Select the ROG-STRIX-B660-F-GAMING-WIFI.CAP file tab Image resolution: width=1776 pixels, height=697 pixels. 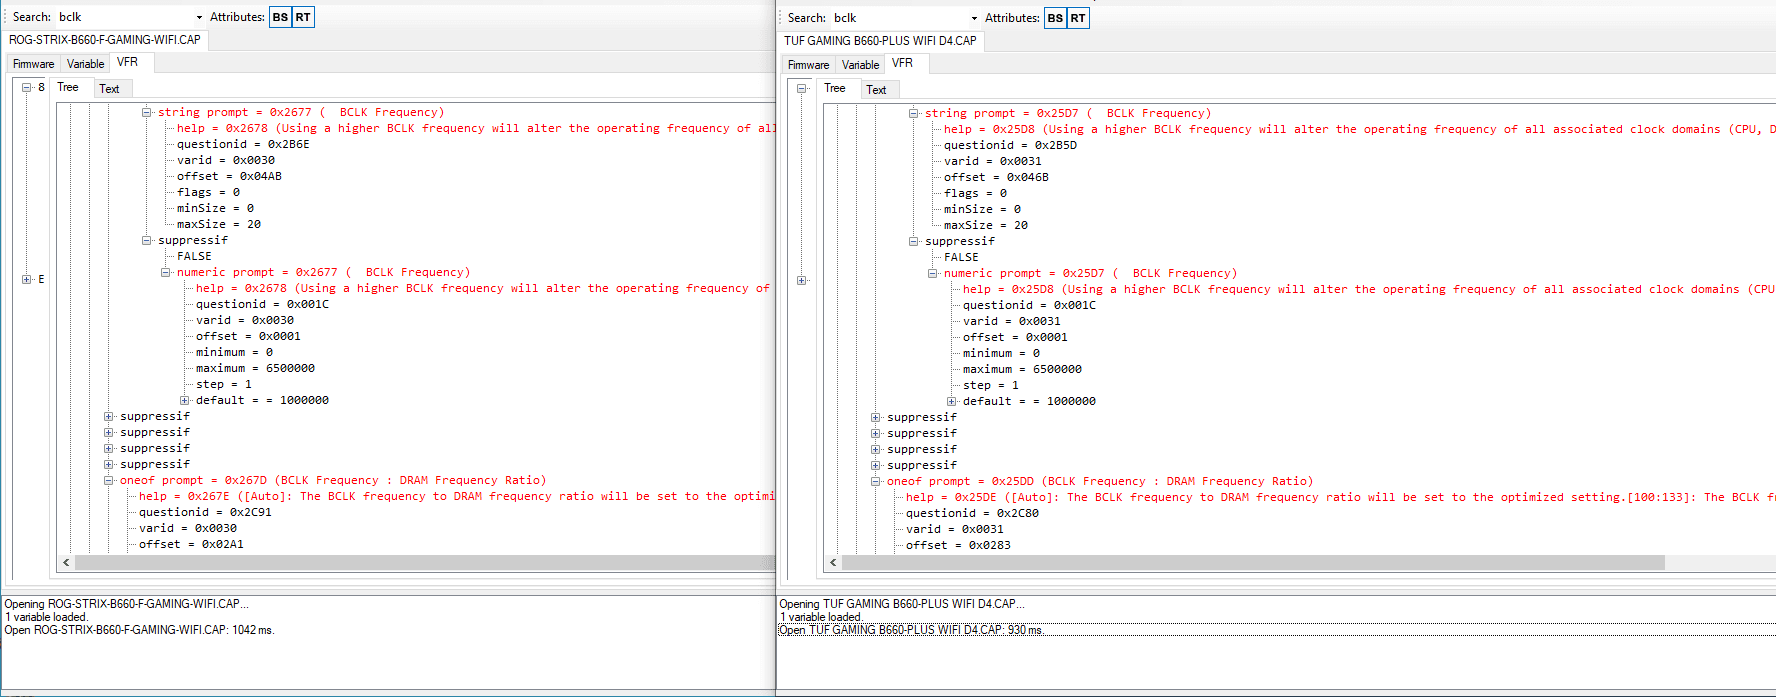pyautogui.click(x=105, y=40)
